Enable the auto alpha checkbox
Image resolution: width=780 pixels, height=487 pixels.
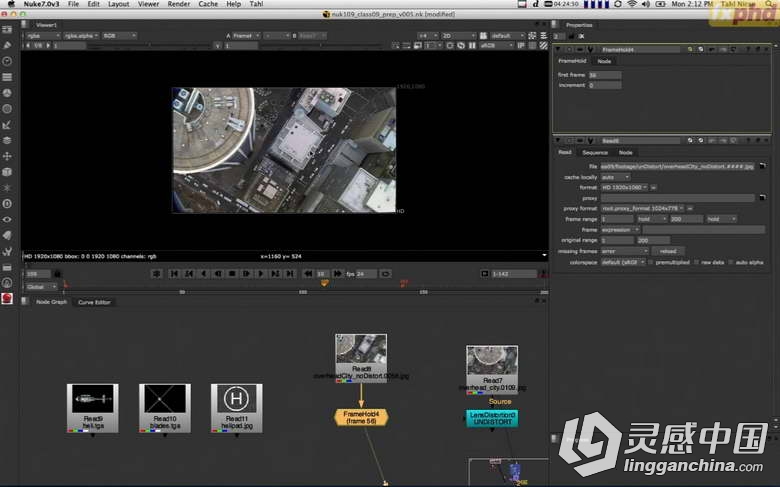pos(731,262)
